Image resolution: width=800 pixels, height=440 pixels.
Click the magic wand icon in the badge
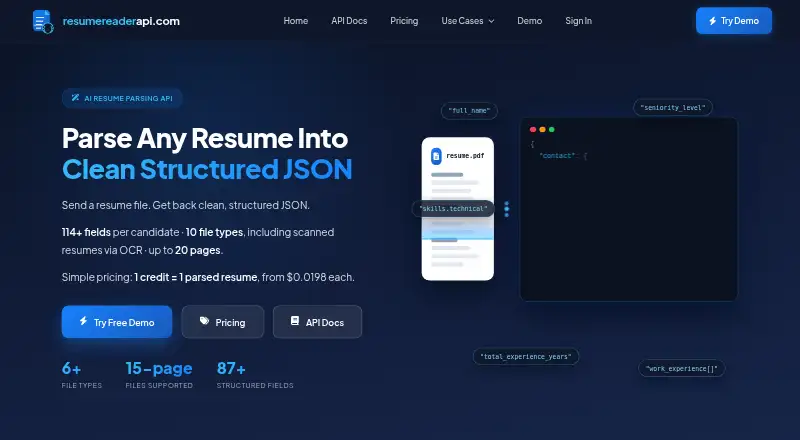(75, 97)
